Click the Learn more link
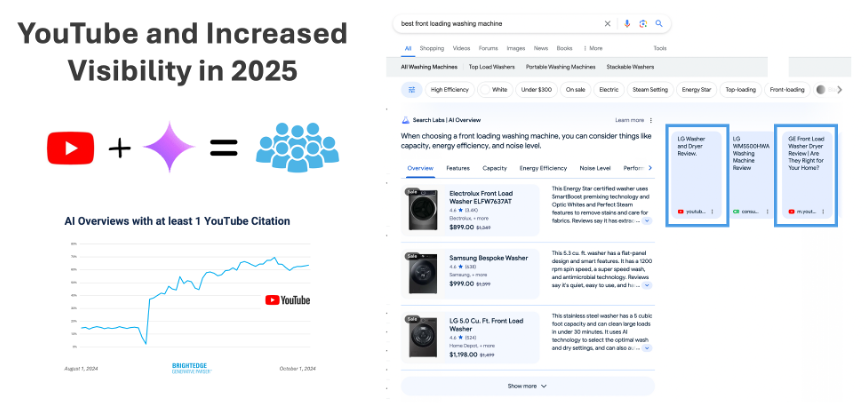 [x=629, y=120]
